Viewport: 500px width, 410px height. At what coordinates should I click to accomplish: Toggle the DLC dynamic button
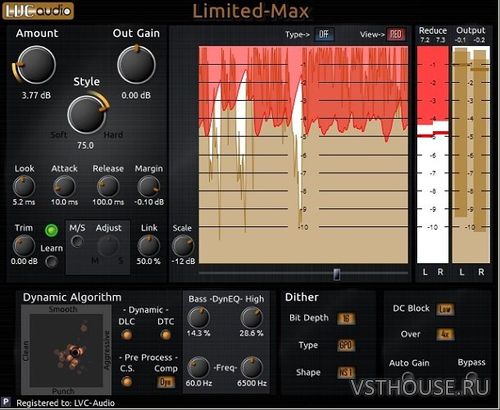(x=127, y=335)
